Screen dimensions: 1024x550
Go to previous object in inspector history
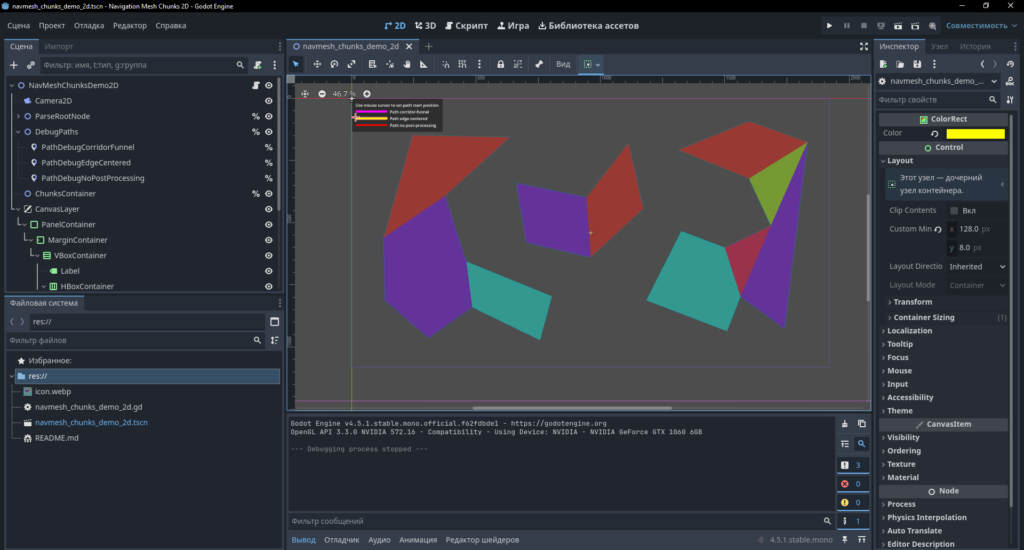(x=982, y=64)
